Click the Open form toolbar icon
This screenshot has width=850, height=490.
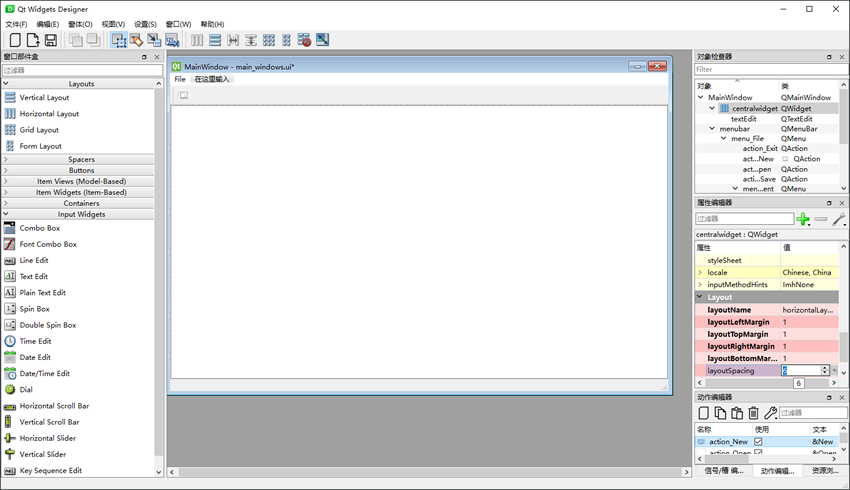click(33, 40)
